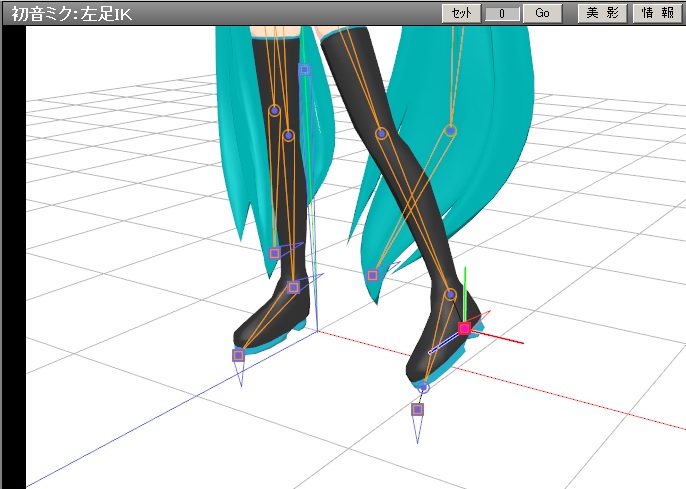
Task: Click the 美影 button
Action: click(x=602, y=14)
